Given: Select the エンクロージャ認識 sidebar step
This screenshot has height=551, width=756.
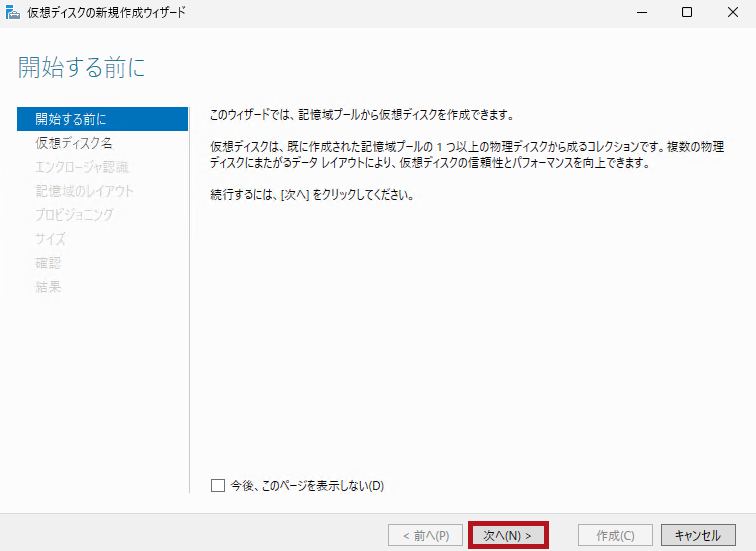Looking at the screenshot, I should [x=82, y=167].
